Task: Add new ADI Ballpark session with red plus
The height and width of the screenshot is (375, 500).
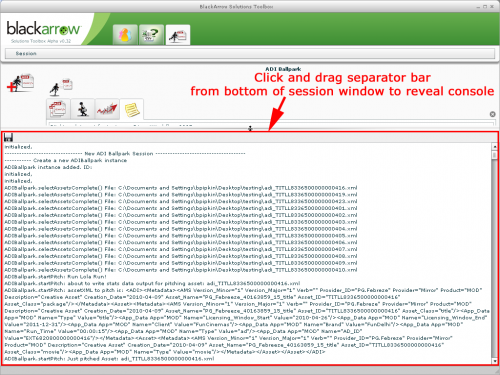Action: [x=20, y=83]
